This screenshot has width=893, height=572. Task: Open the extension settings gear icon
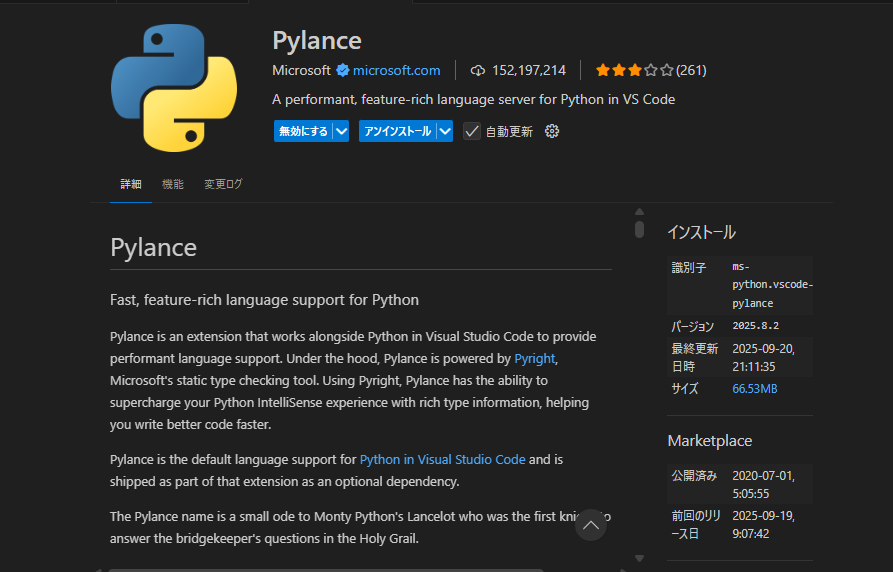pos(552,131)
